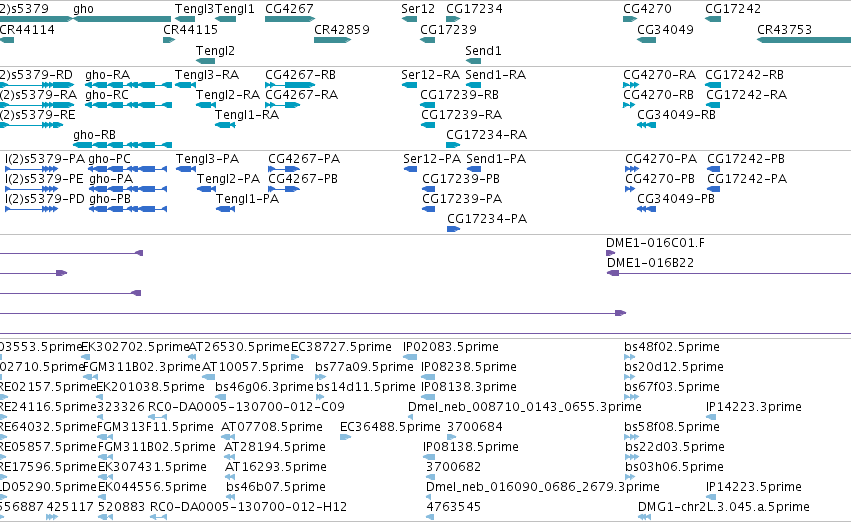Select the Ser12-PA protein label
This screenshot has width=851, height=522.
432,158
